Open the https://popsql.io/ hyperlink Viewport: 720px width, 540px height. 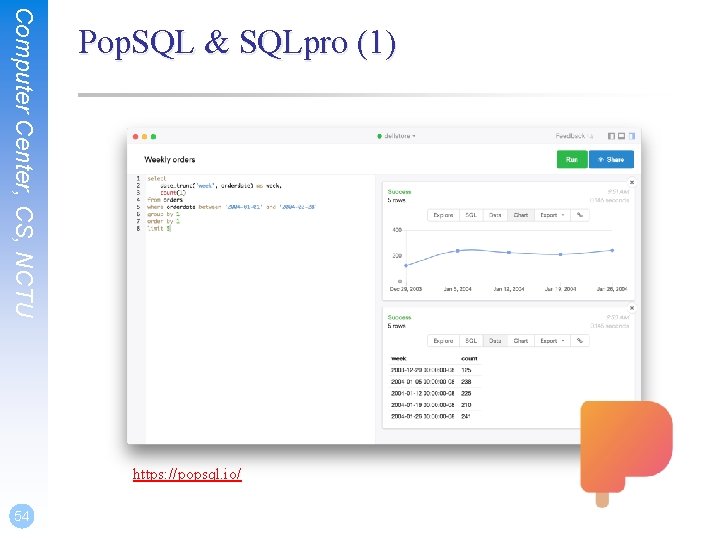coord(187,474)
